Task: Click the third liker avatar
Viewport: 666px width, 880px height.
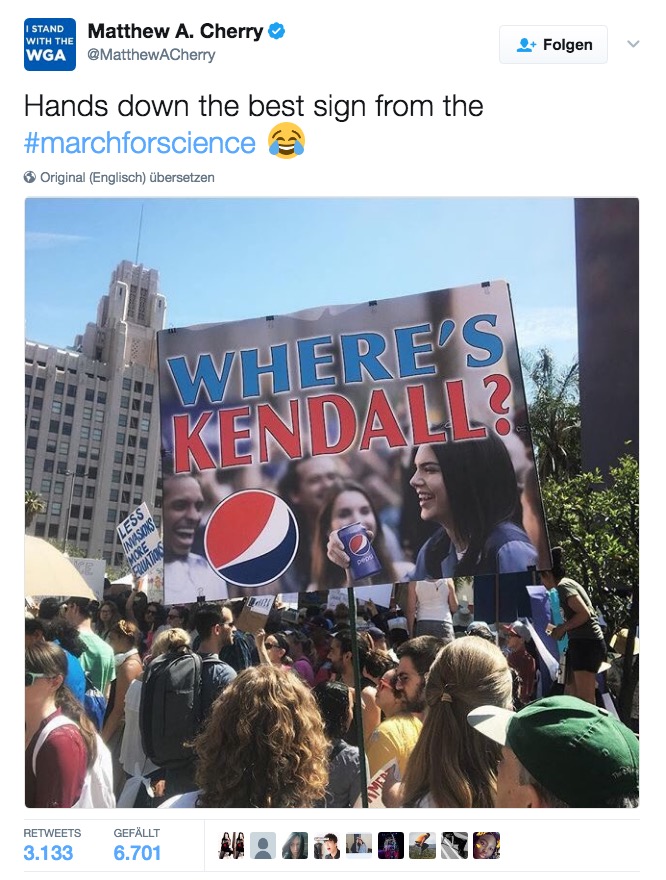Action: coord(295,846)
